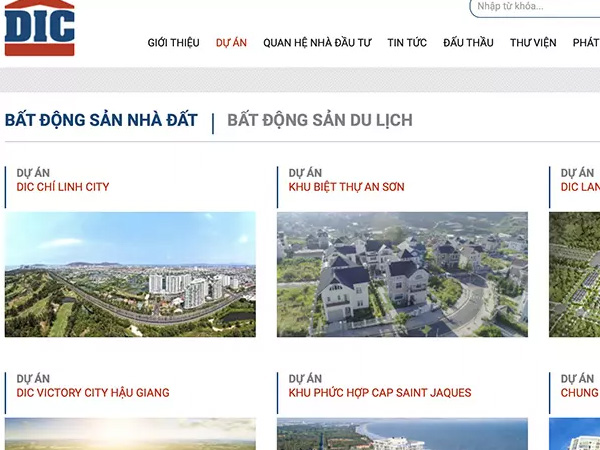
Task: Open the partially visible DIC Lan project link
Action: coord(580,187)
